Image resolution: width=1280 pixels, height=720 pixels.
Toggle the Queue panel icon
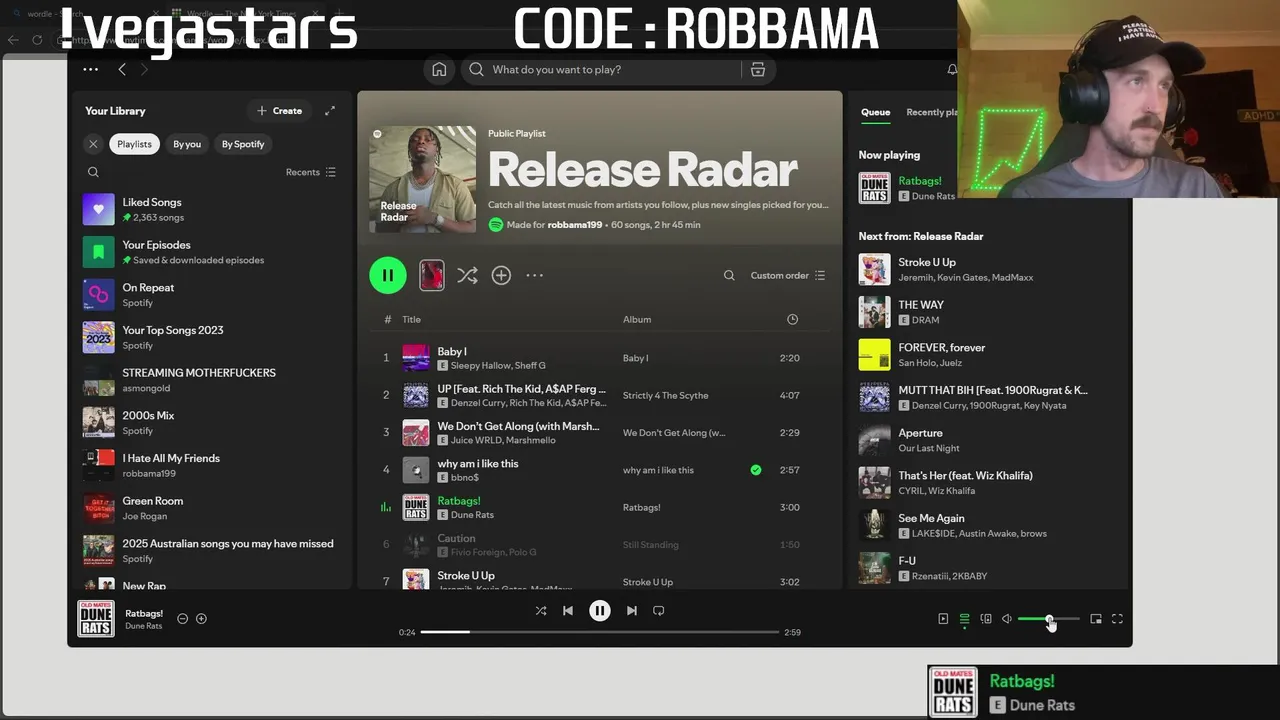click(964, 619)
